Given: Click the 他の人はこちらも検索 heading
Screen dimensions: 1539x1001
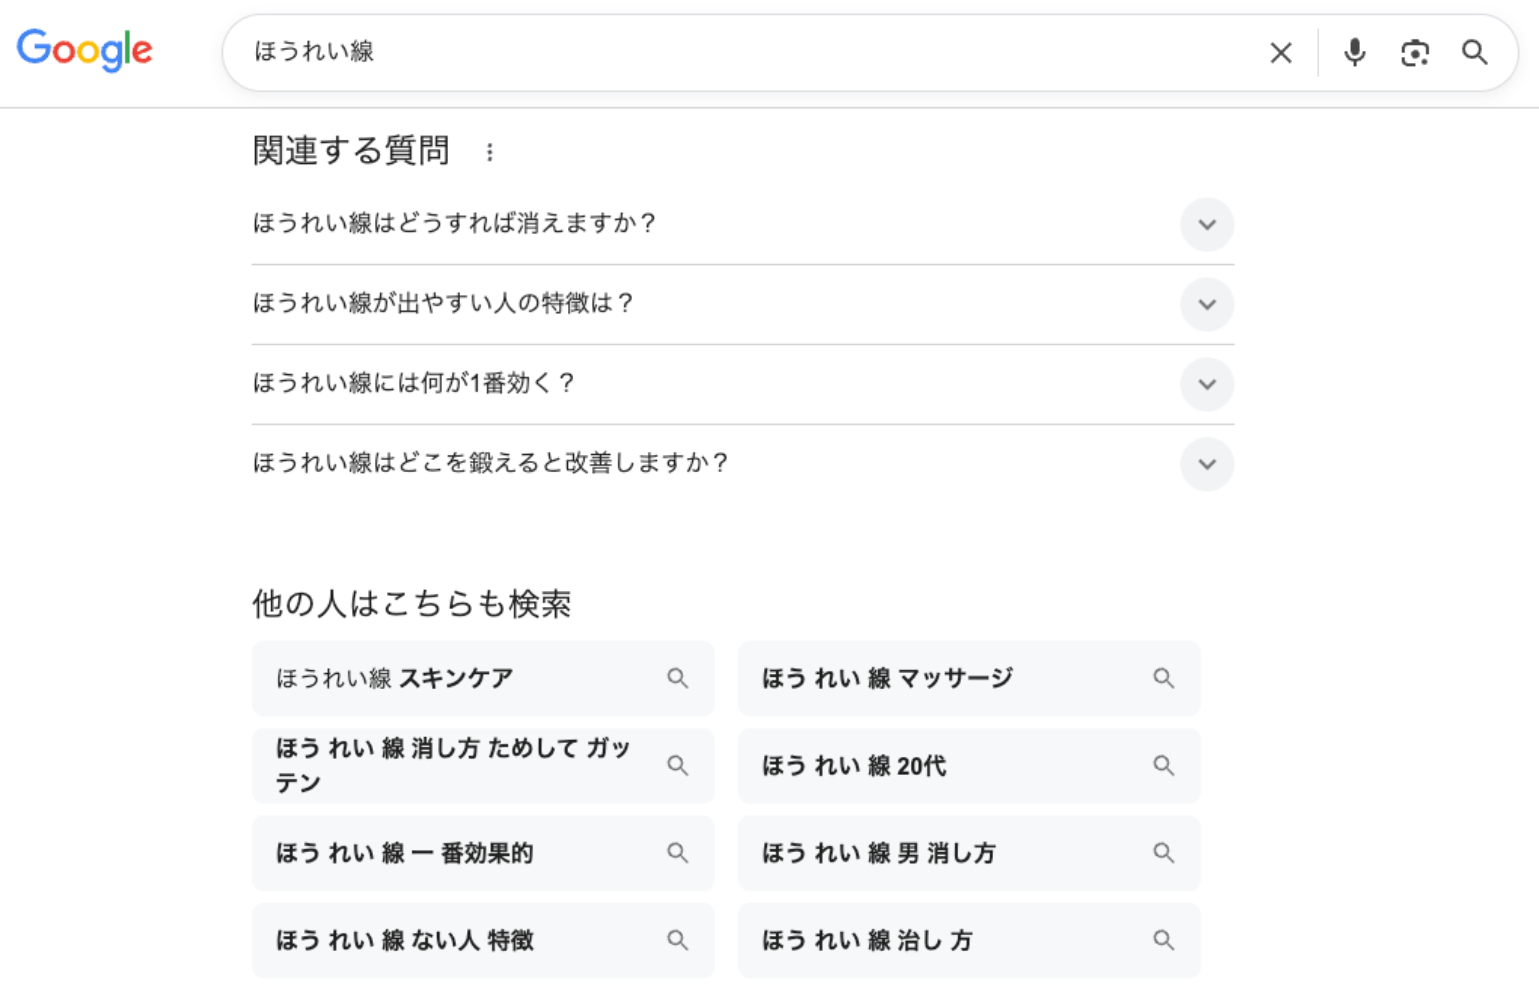Looking at the screenshot, I should pyautogui.click(x=412, y=604).
